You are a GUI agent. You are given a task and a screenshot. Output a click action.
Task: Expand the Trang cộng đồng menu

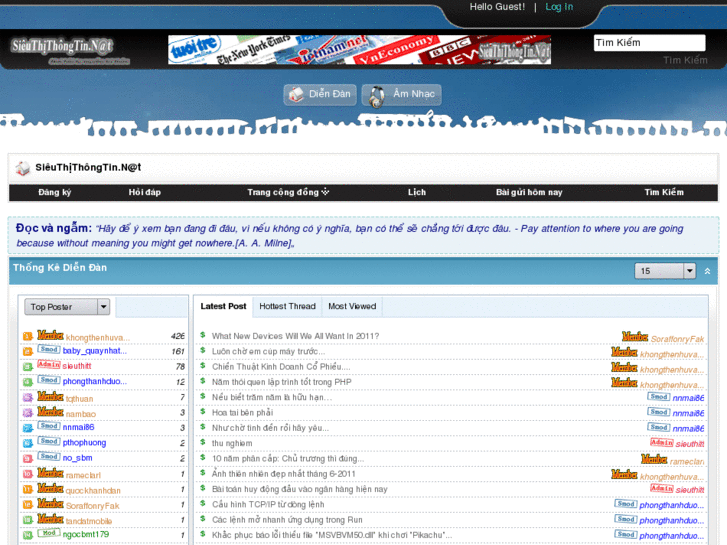point(288,192)
